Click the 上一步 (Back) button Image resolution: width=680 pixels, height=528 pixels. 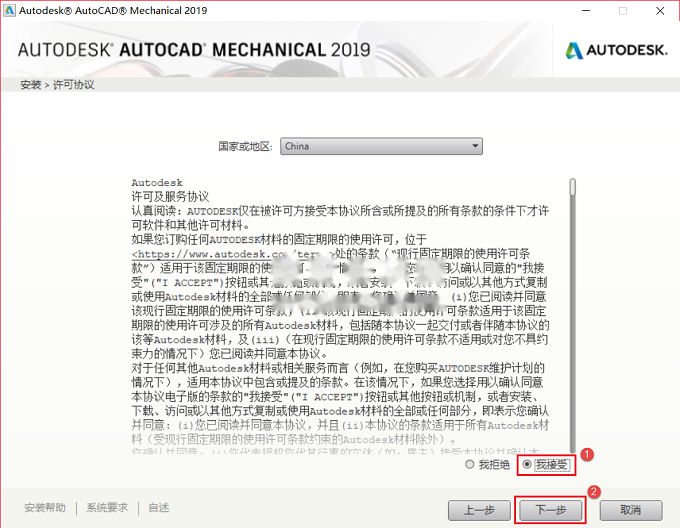pos(479,510)
